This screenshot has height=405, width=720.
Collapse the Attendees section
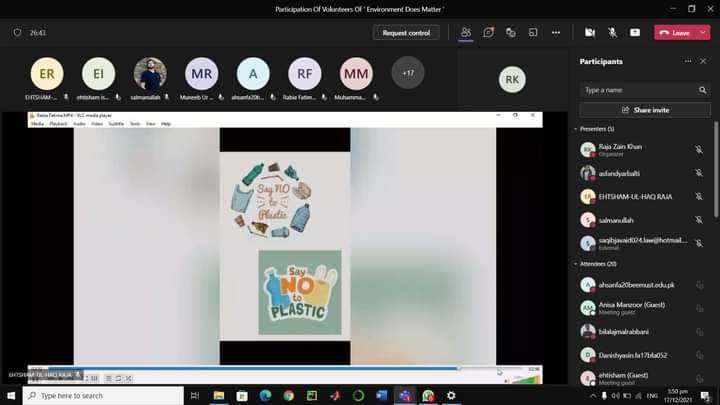576,264
